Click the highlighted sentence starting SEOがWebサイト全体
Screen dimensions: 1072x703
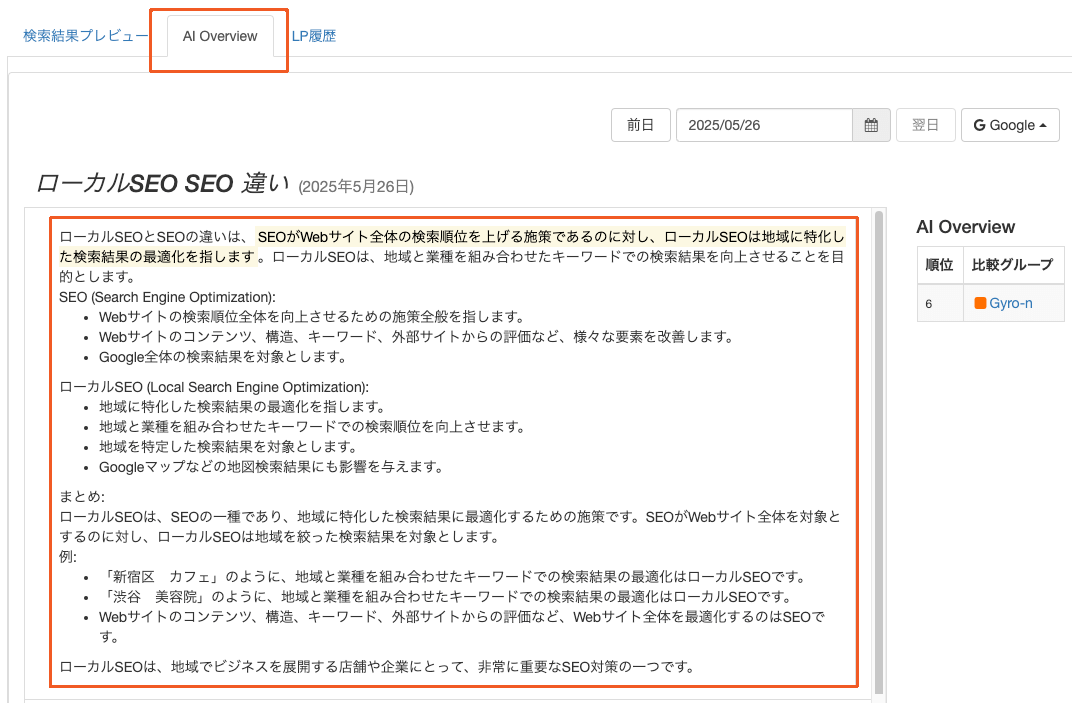point(453,246)
